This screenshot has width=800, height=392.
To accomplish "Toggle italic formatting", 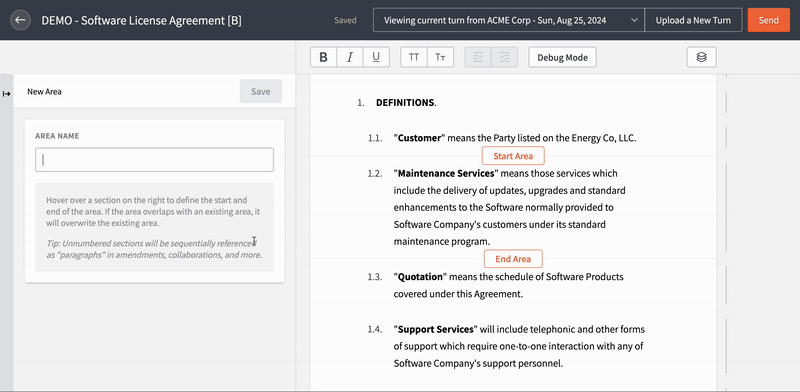I will click(350, 57).
